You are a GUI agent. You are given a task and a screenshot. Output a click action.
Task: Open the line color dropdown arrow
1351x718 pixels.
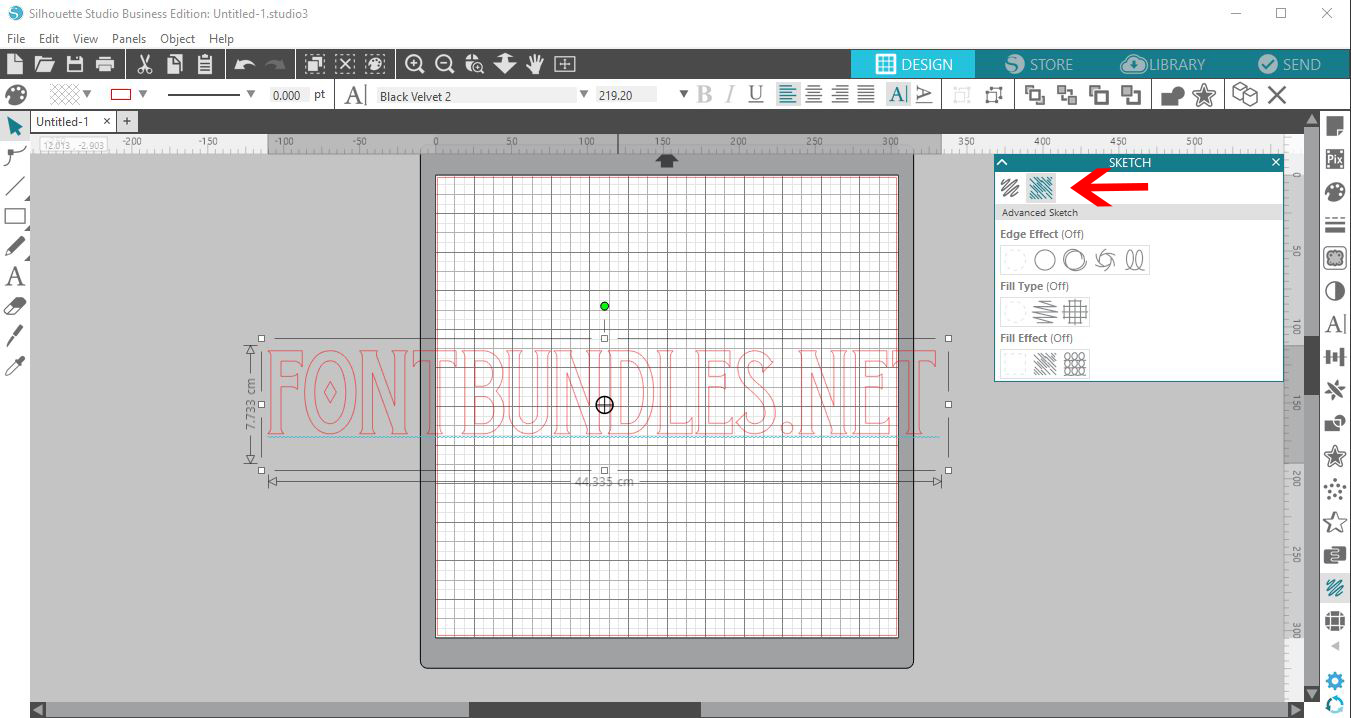point(143,95)
